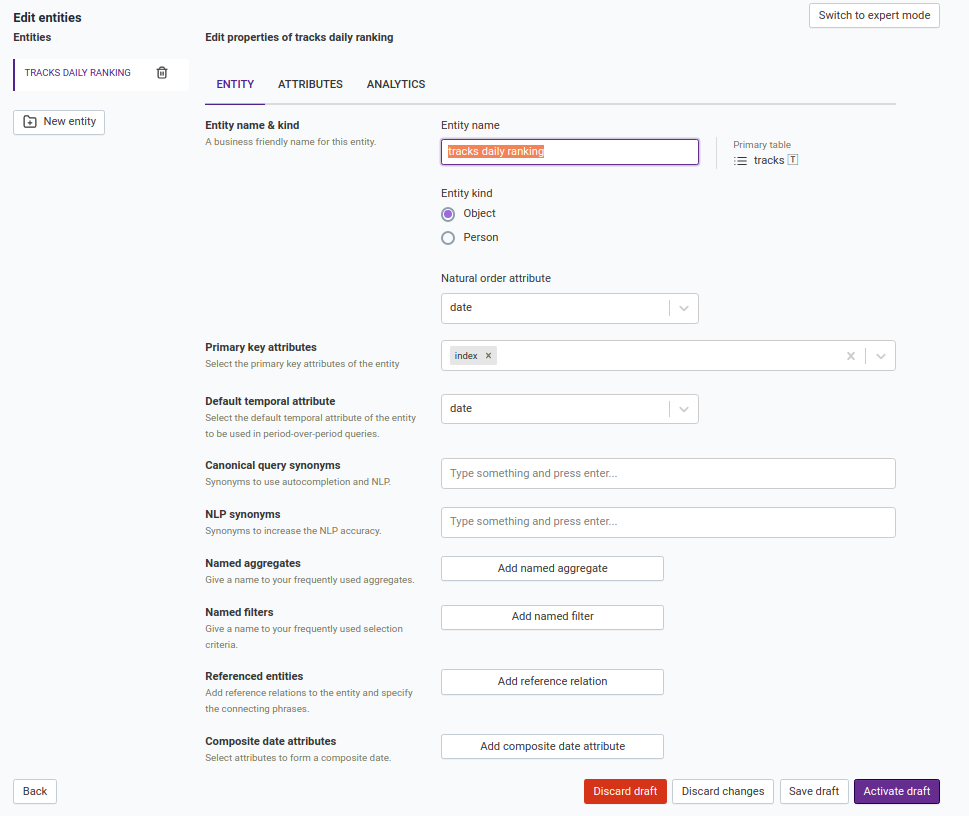Open the Analytics tab

396,85
